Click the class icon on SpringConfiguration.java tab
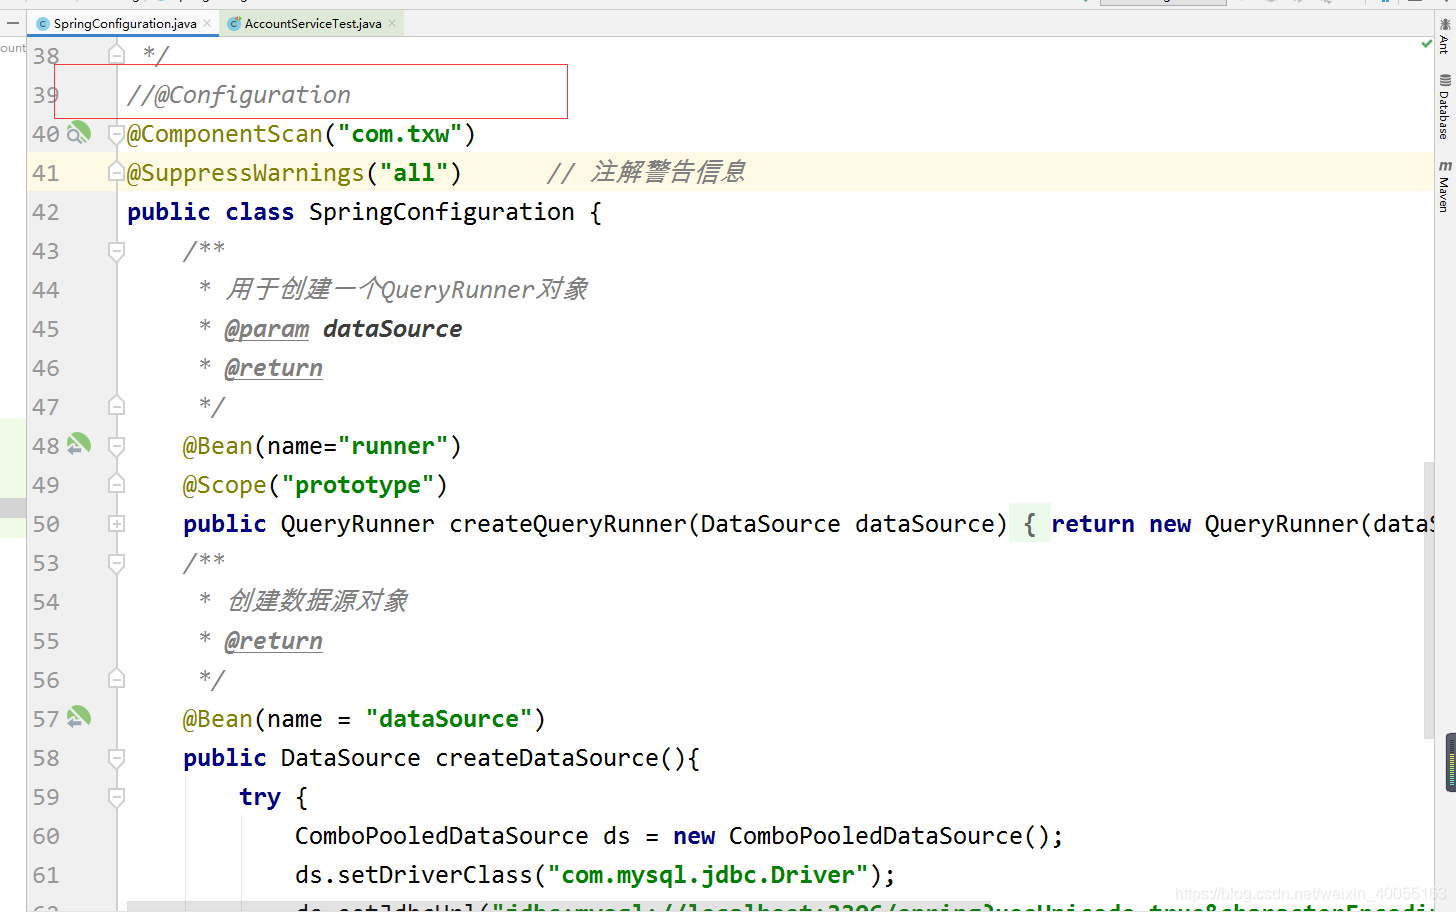This screenshot has height=912, width=1456. click(x=43, y=24)
